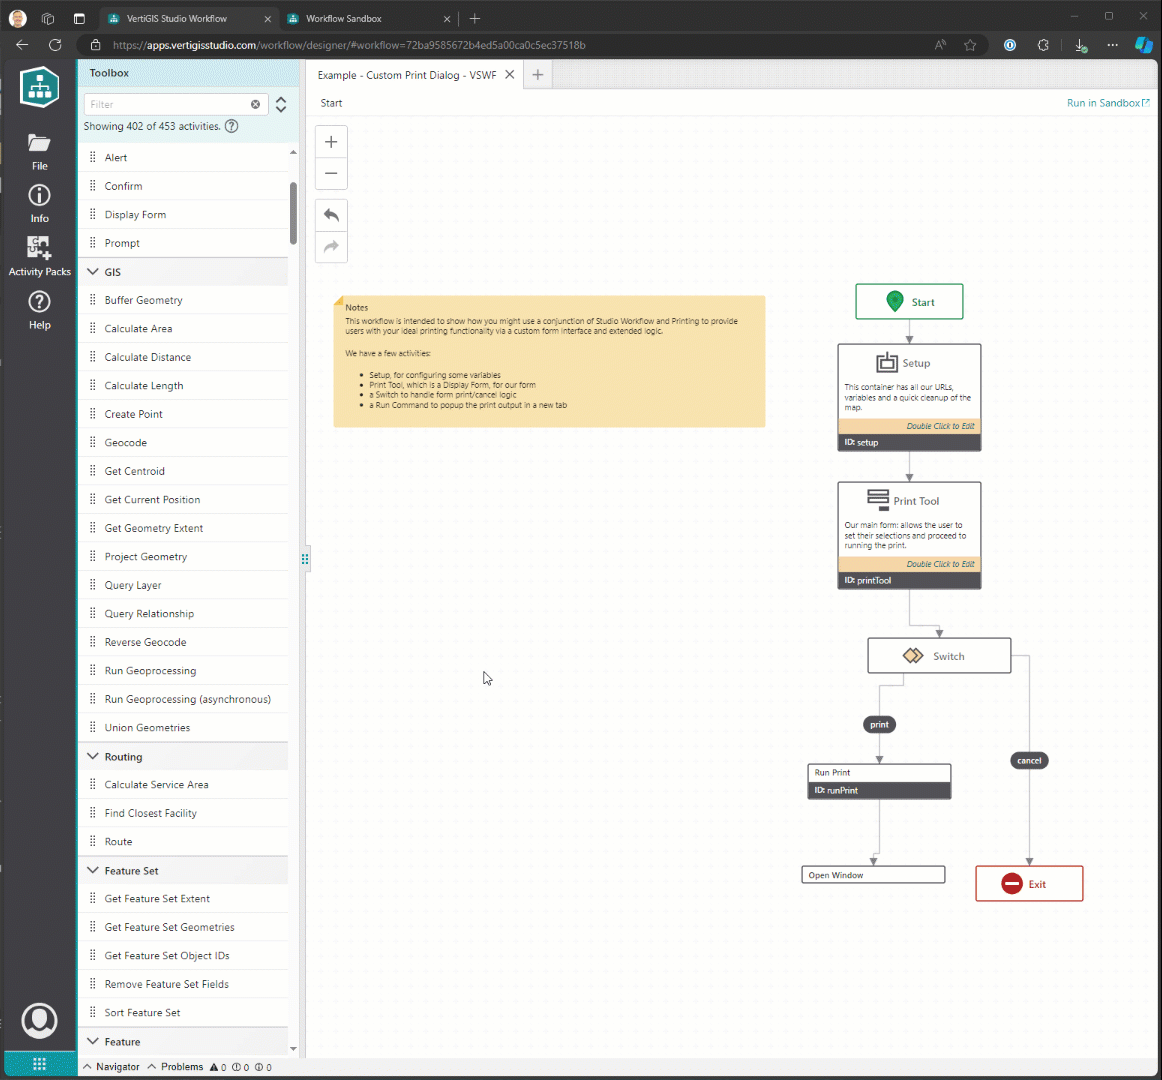
Task: Zoom out on the workflow canvas
Action: point(331,173)
